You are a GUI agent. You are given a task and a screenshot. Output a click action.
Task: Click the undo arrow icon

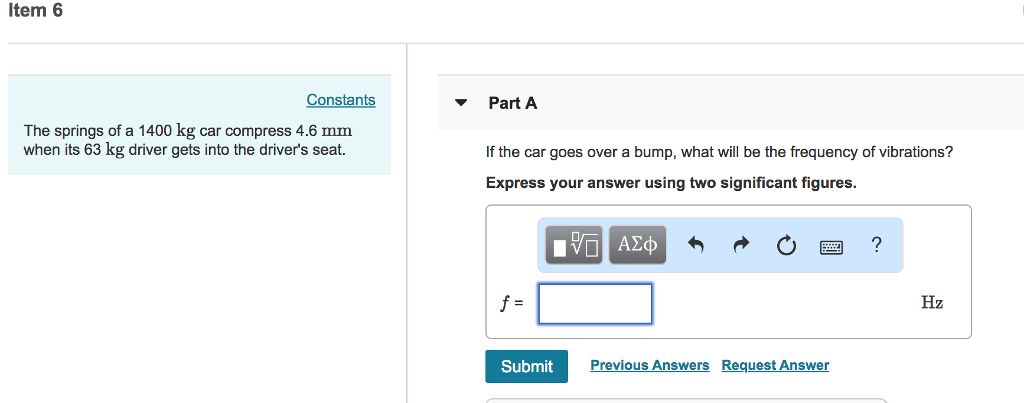pyautogui.click(x=698, y=245)
